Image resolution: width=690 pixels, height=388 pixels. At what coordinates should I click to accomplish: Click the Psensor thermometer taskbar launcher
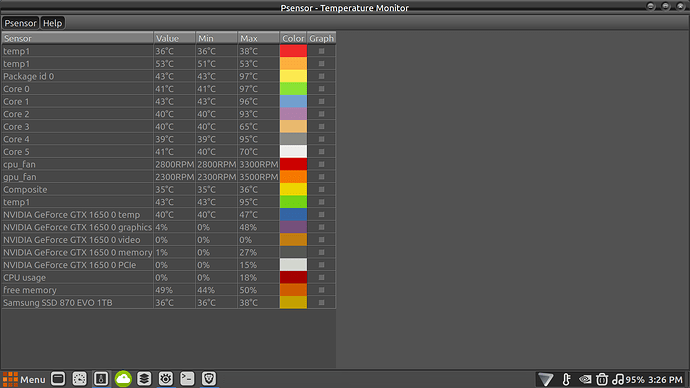[x=101, y=379]
